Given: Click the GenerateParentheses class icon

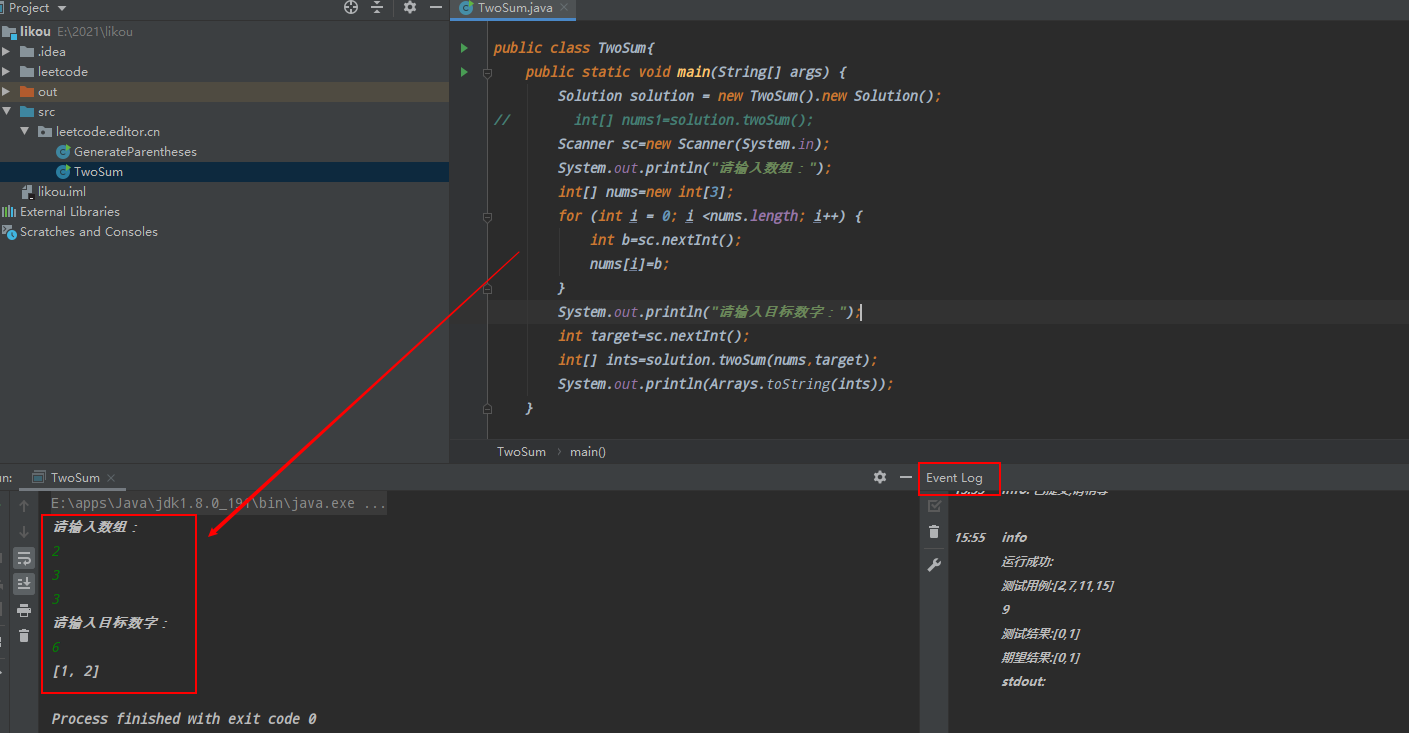Looking at the screenshot, I should (x=63, y=151).
